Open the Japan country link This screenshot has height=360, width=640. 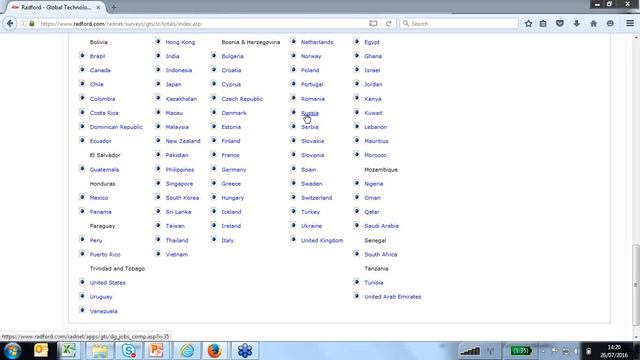[173, 84]
